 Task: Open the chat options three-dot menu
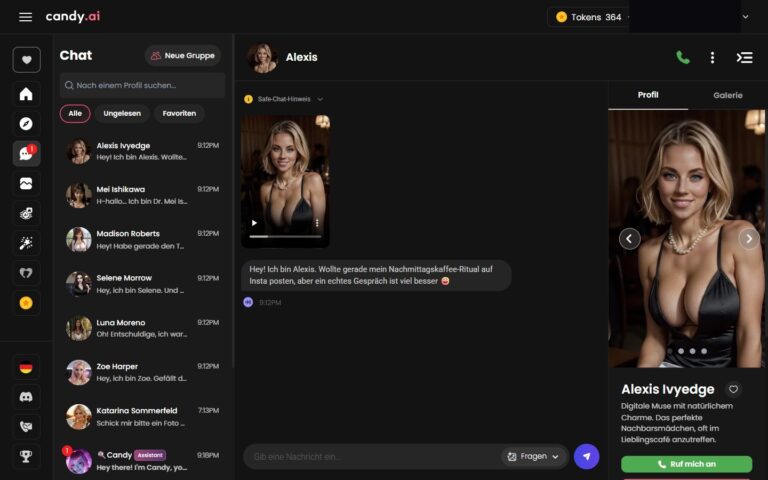(712, 57)
